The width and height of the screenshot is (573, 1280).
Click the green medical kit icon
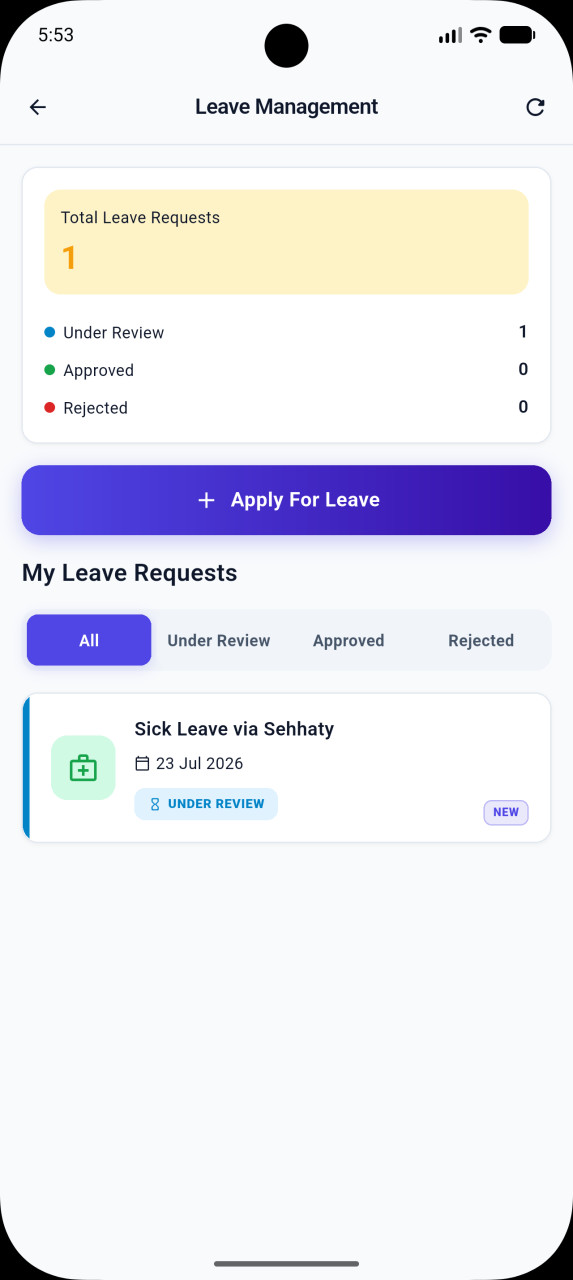click(83, 768)
